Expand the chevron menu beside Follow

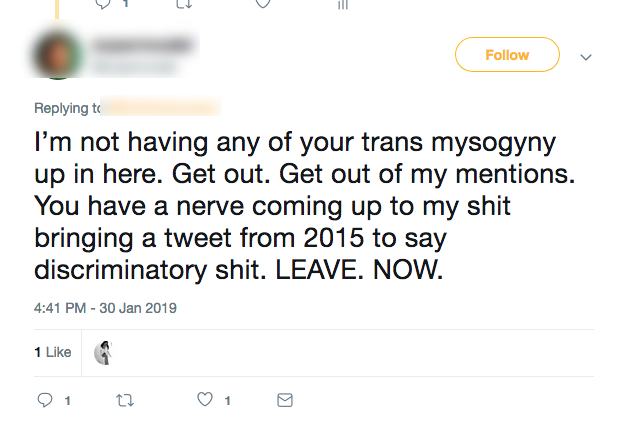(586, 57)
